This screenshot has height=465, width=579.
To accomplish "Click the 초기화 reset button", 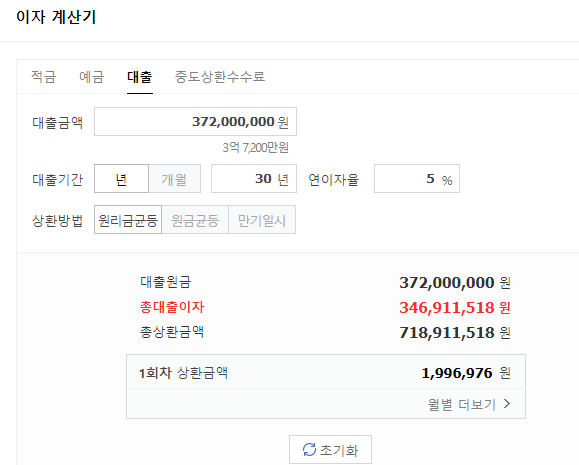I will 330,449.
